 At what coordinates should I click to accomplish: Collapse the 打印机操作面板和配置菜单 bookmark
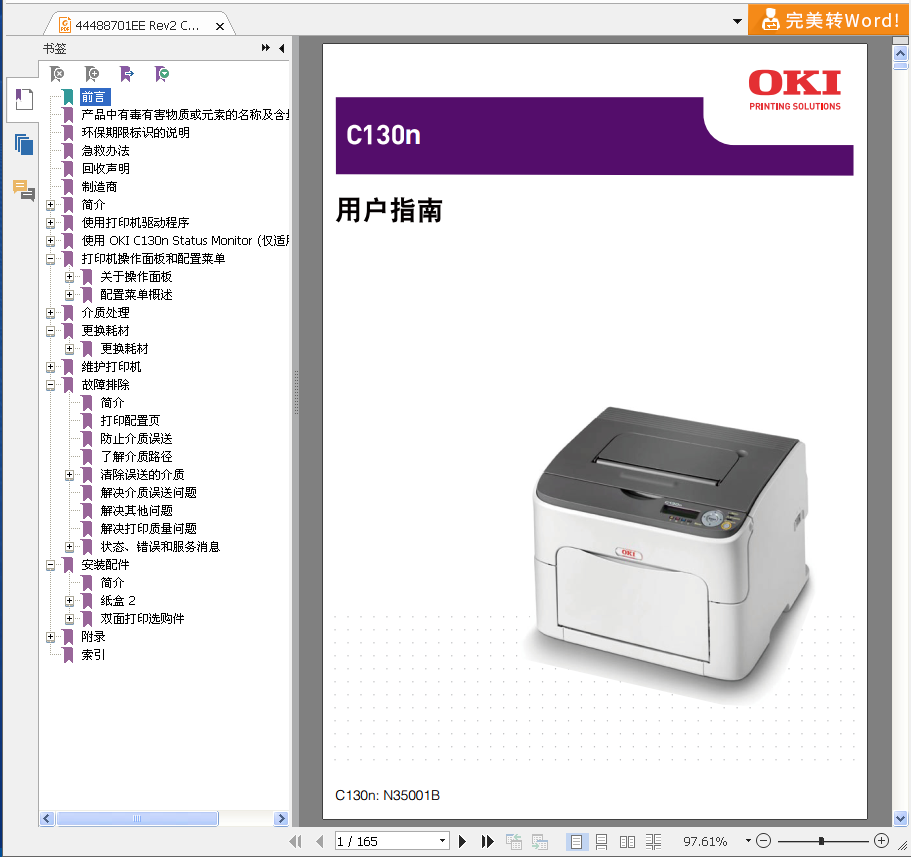(x=51, y=259)
